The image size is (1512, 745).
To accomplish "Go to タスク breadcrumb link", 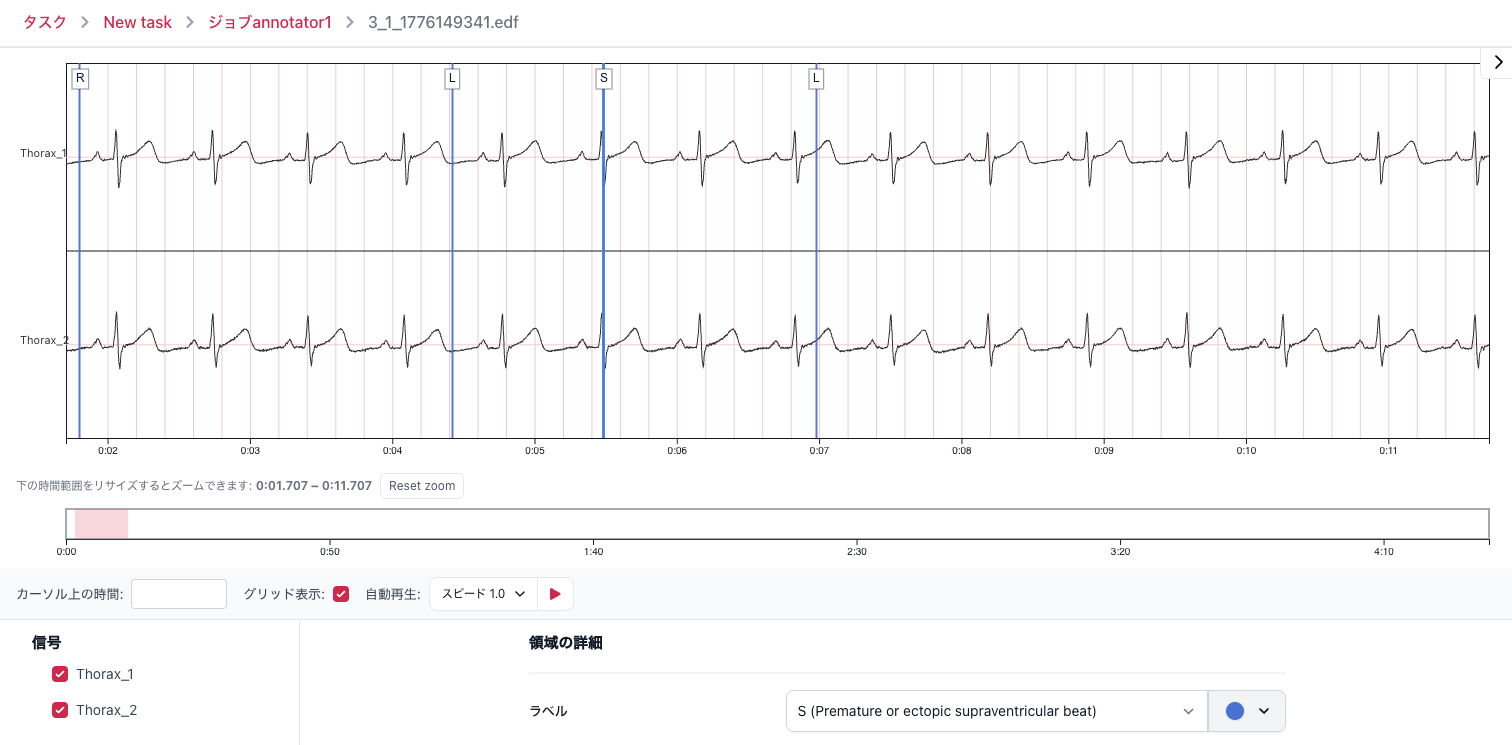I will 45,22.
